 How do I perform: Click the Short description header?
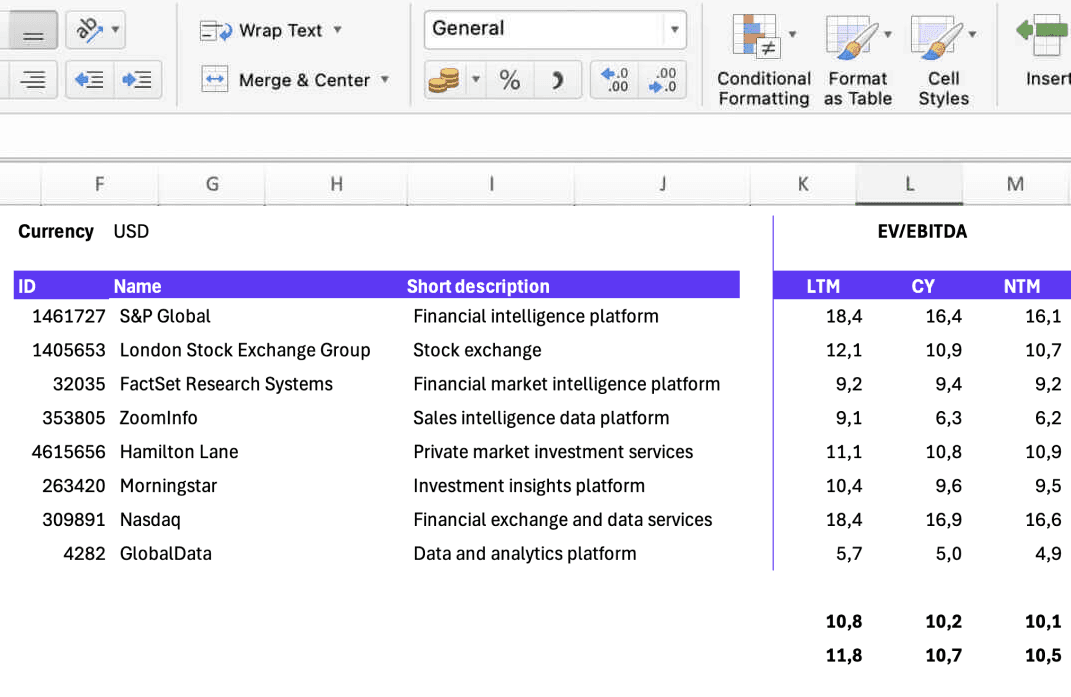pos(478,286)
